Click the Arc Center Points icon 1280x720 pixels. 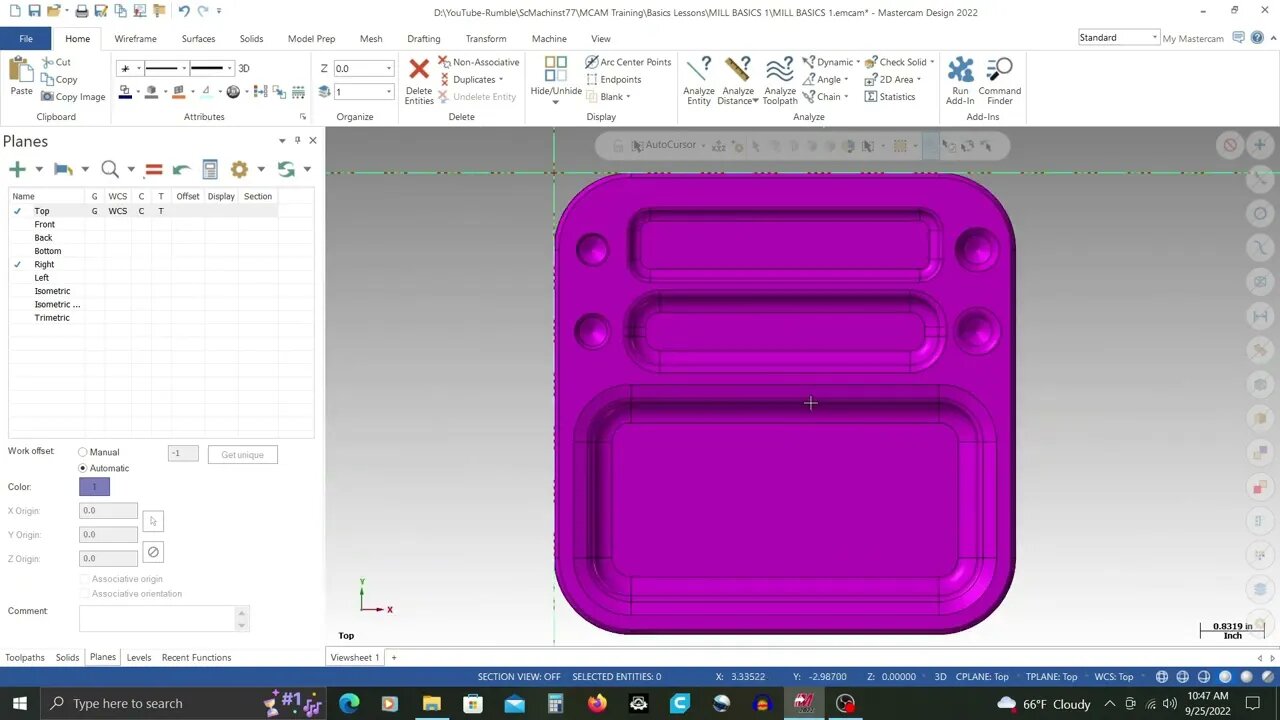(x=590, y=62)
